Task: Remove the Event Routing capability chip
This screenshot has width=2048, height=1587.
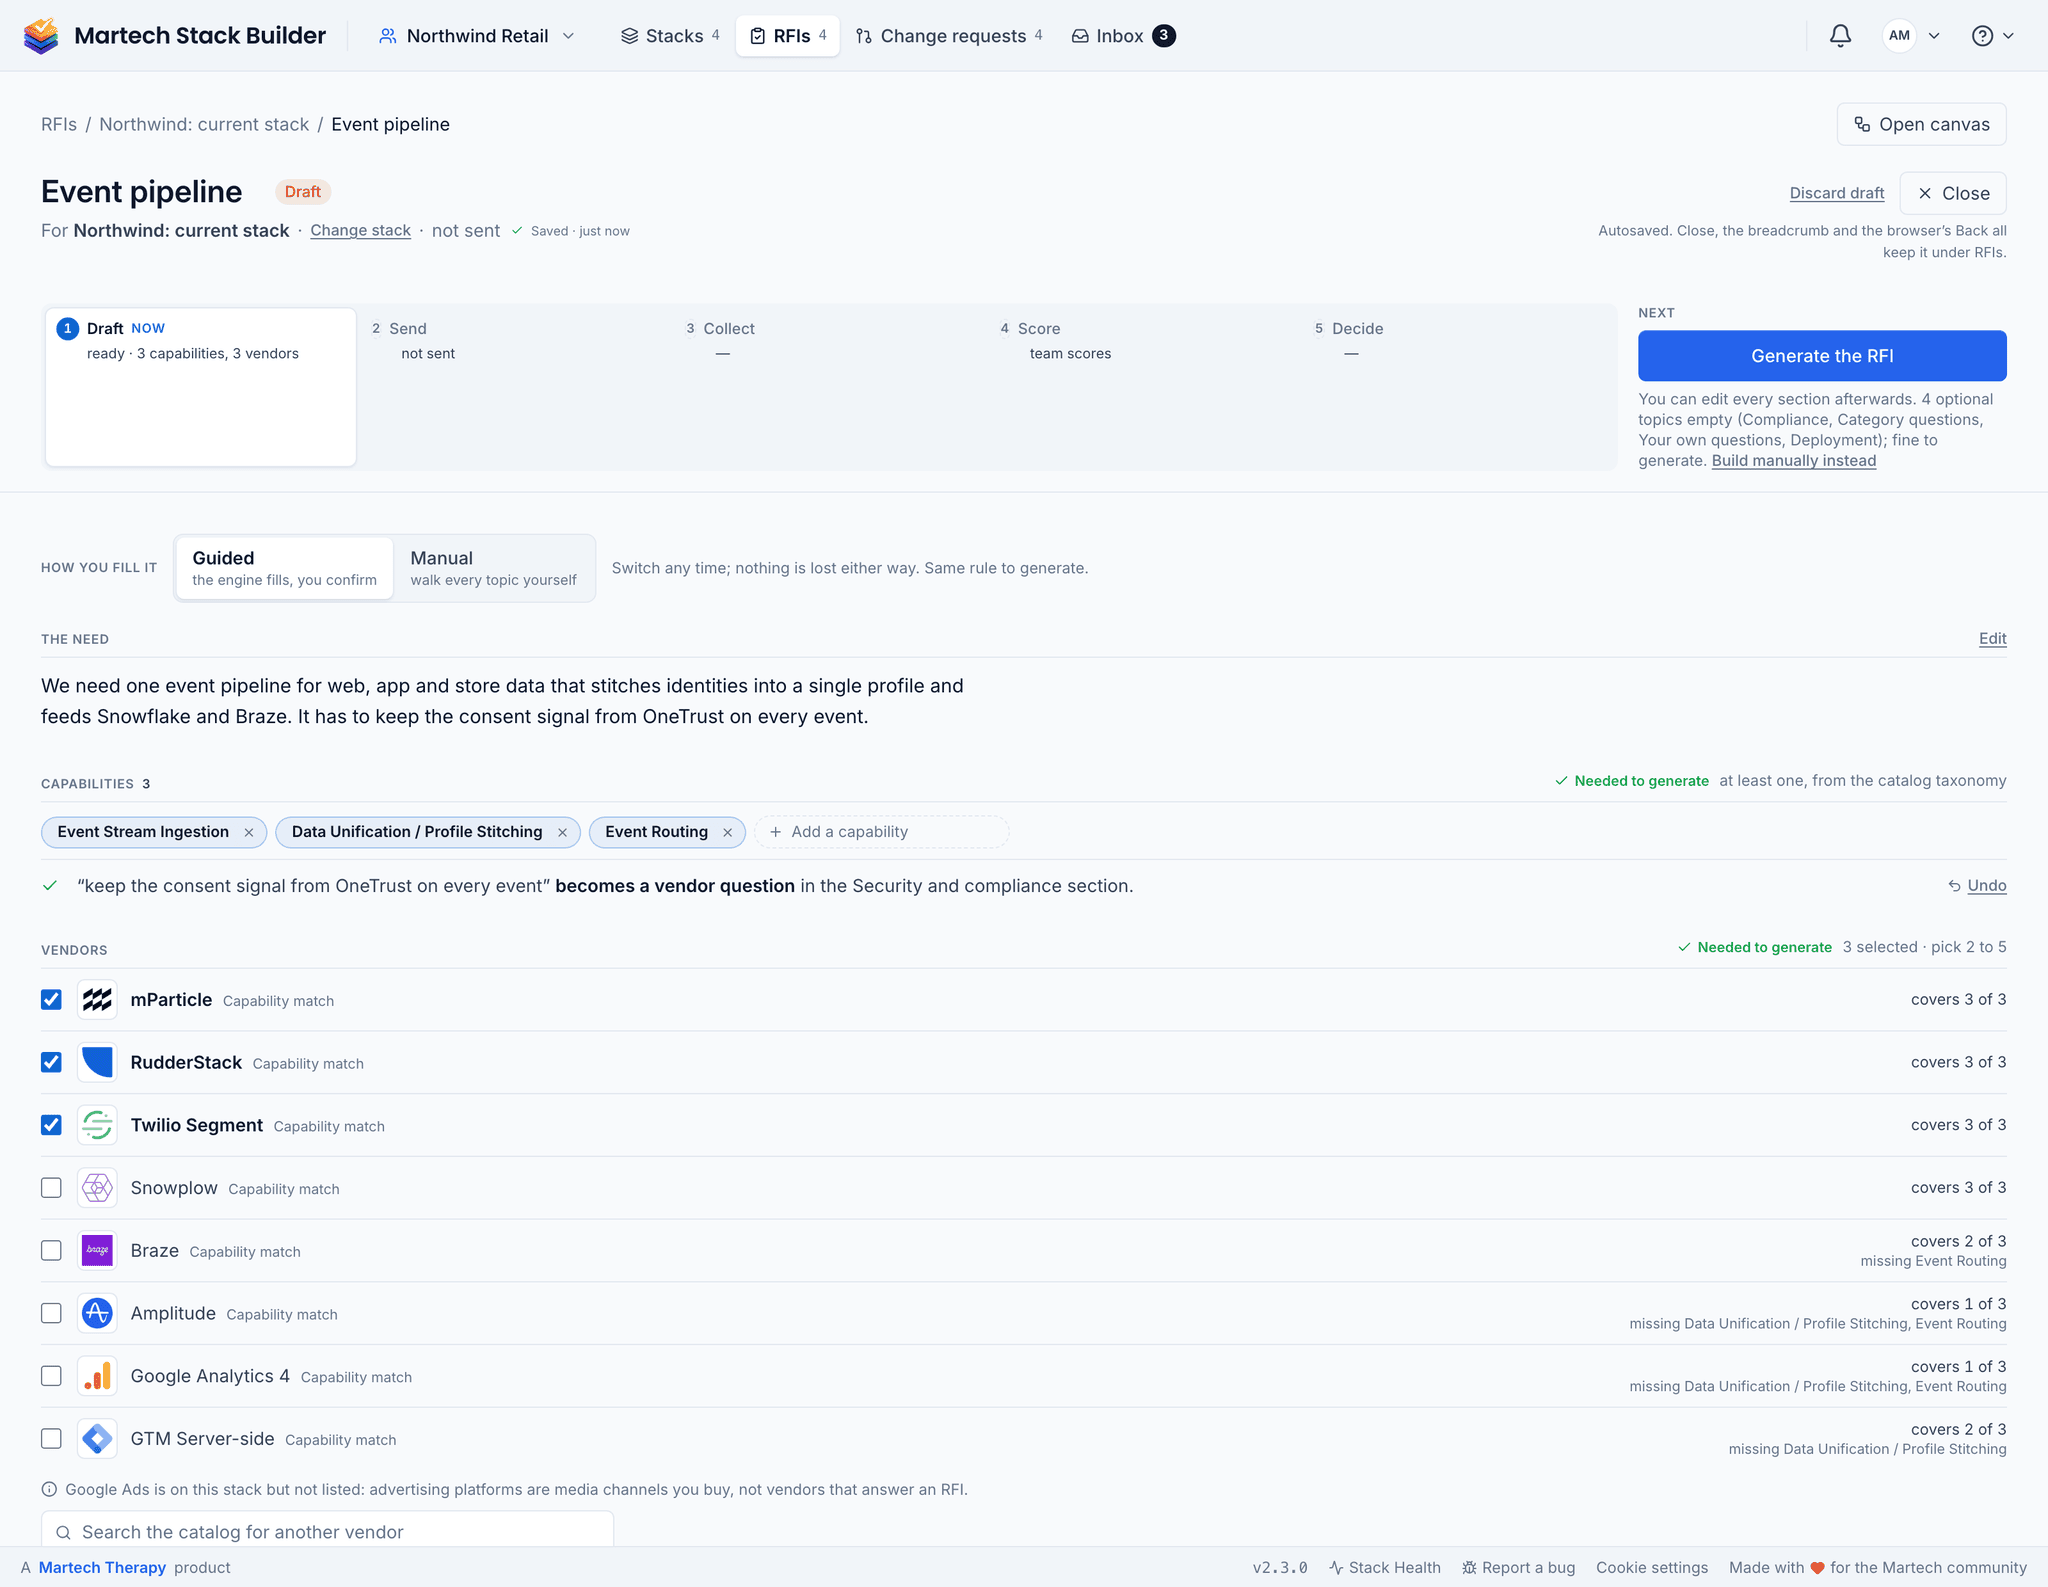Action: tap(727, 832)
